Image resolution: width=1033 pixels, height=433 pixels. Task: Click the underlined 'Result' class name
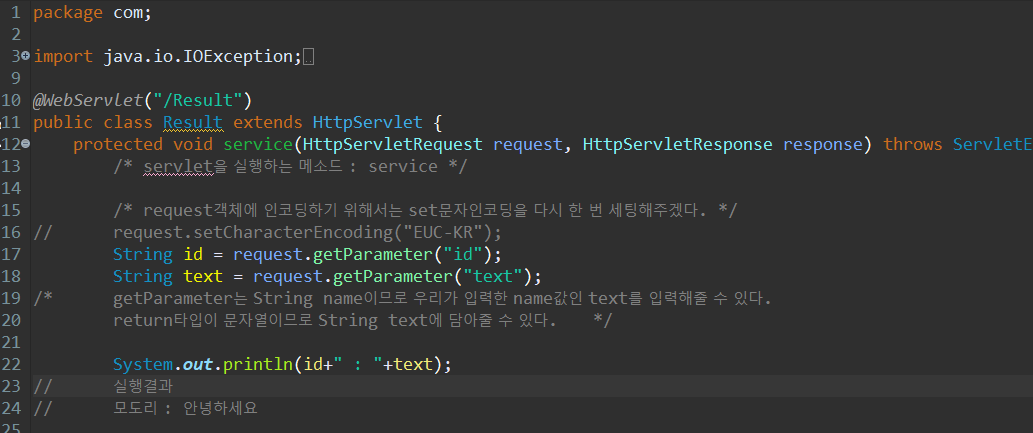(192, 122)
